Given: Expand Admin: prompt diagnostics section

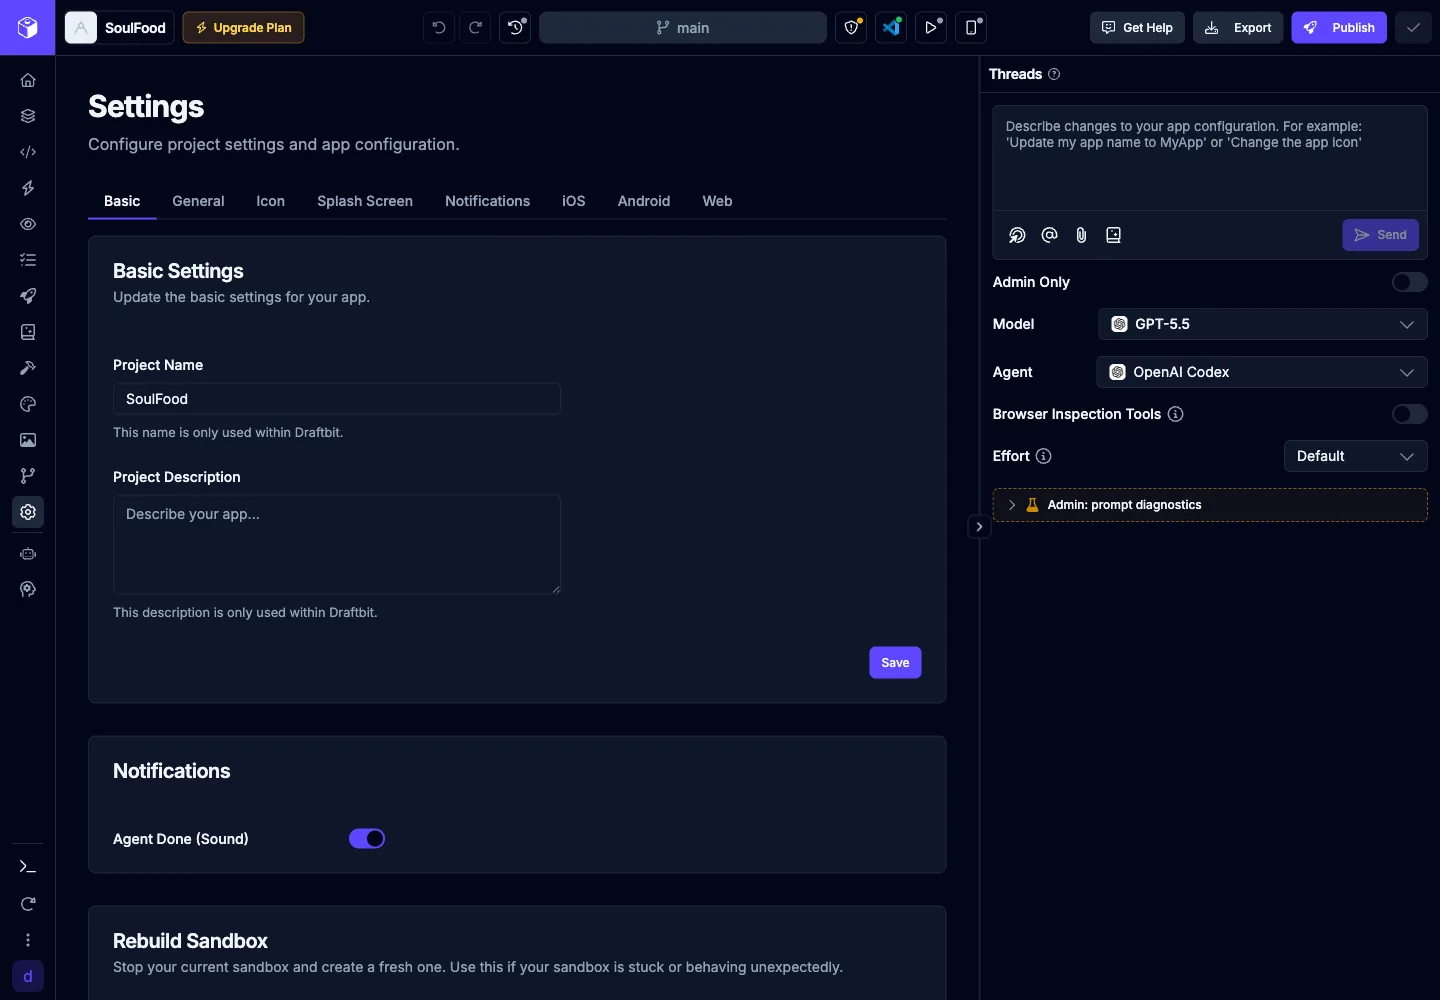Looking at the screenshot, I should [1210, 505].
